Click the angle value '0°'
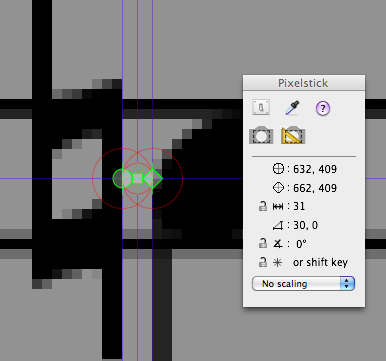The width and height of the screenshot is (386, 361). [x=301, y=244]
